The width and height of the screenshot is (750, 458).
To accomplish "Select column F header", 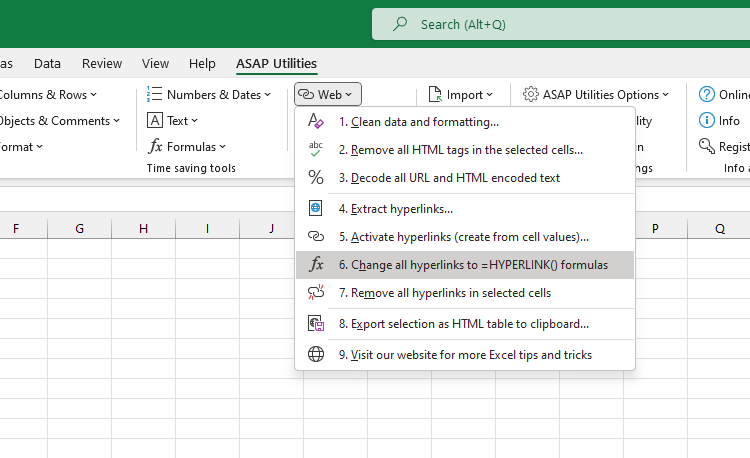I will (x=16, y=229).
